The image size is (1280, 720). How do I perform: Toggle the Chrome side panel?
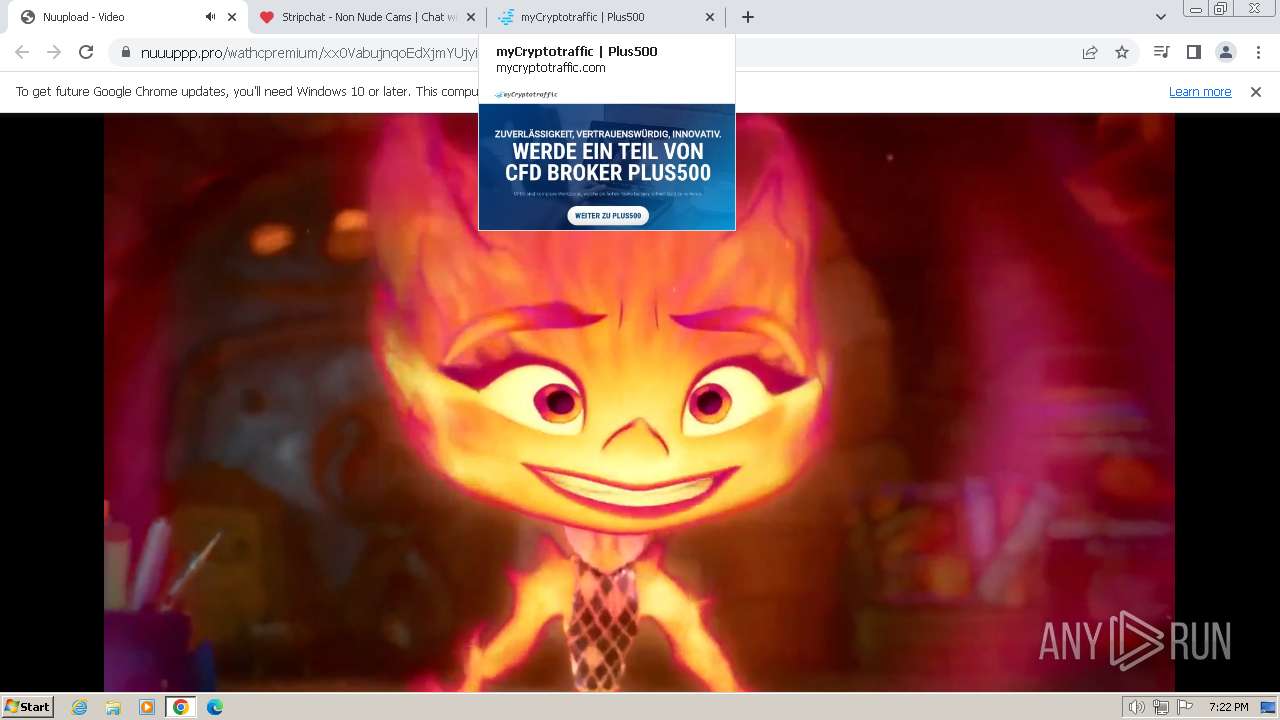(x=1194, y=52)
